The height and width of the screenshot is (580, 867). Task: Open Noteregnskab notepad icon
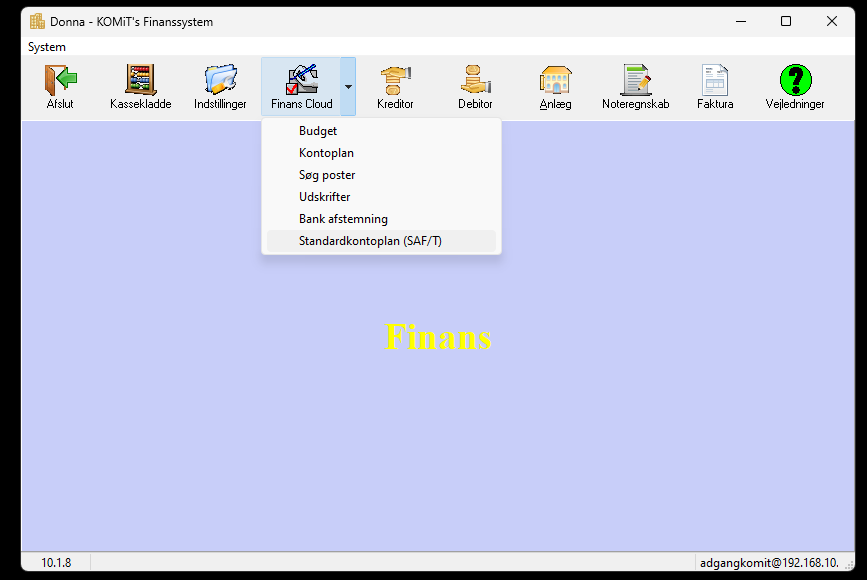(635, 80)
